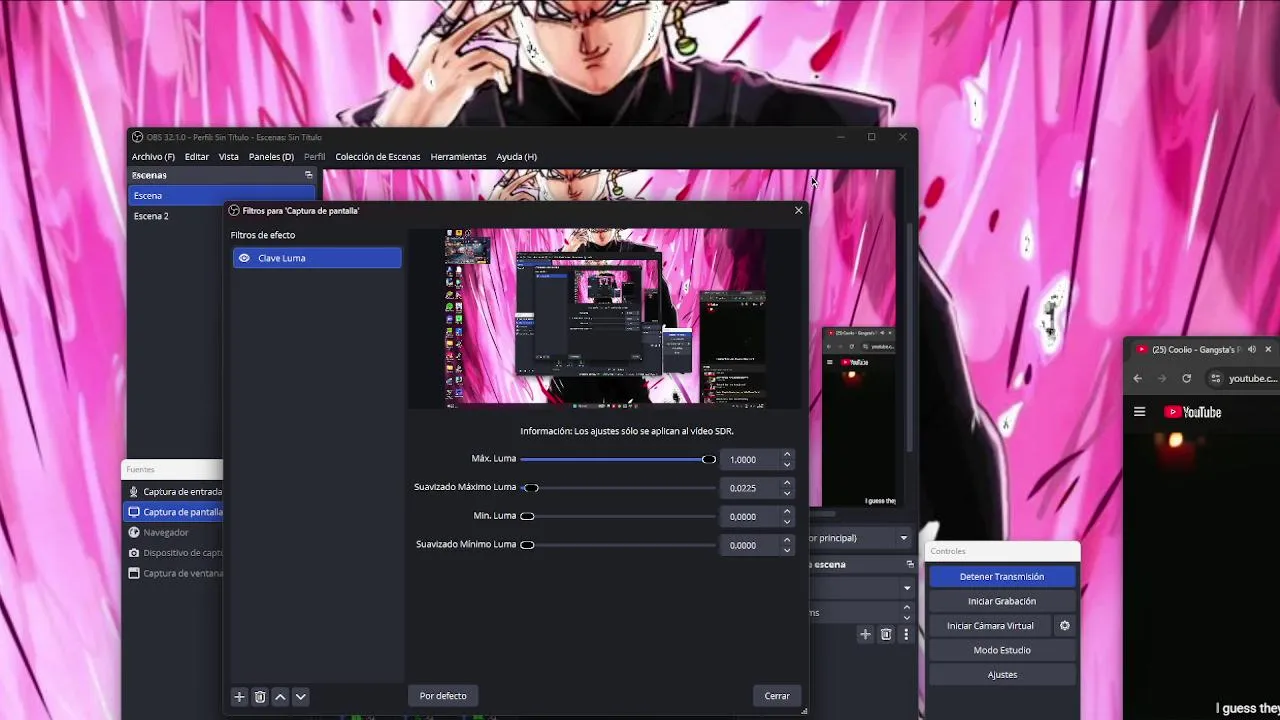Undock the Escenas panel with its float icon

(308, 175)
